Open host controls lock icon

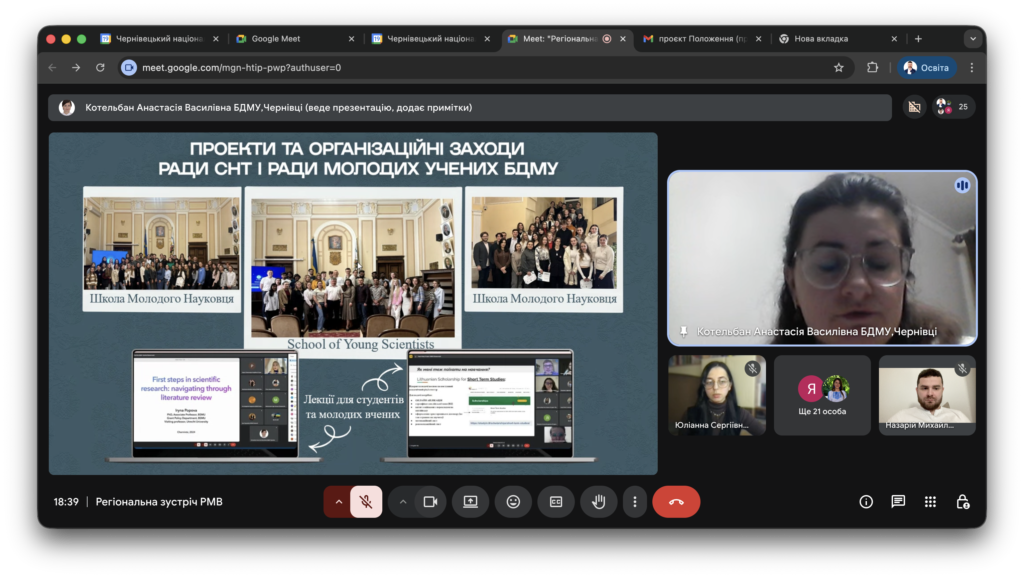pyautogui.click(x=962, y=502)
